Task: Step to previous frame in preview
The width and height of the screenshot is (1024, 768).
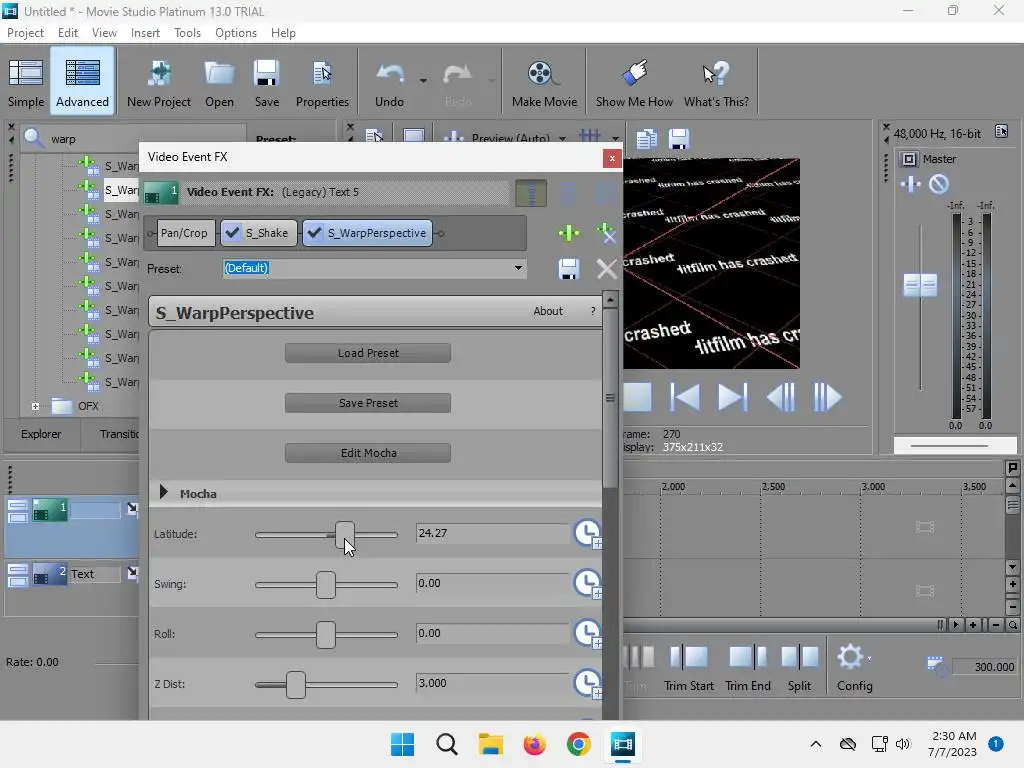Action: coord(781,397)
